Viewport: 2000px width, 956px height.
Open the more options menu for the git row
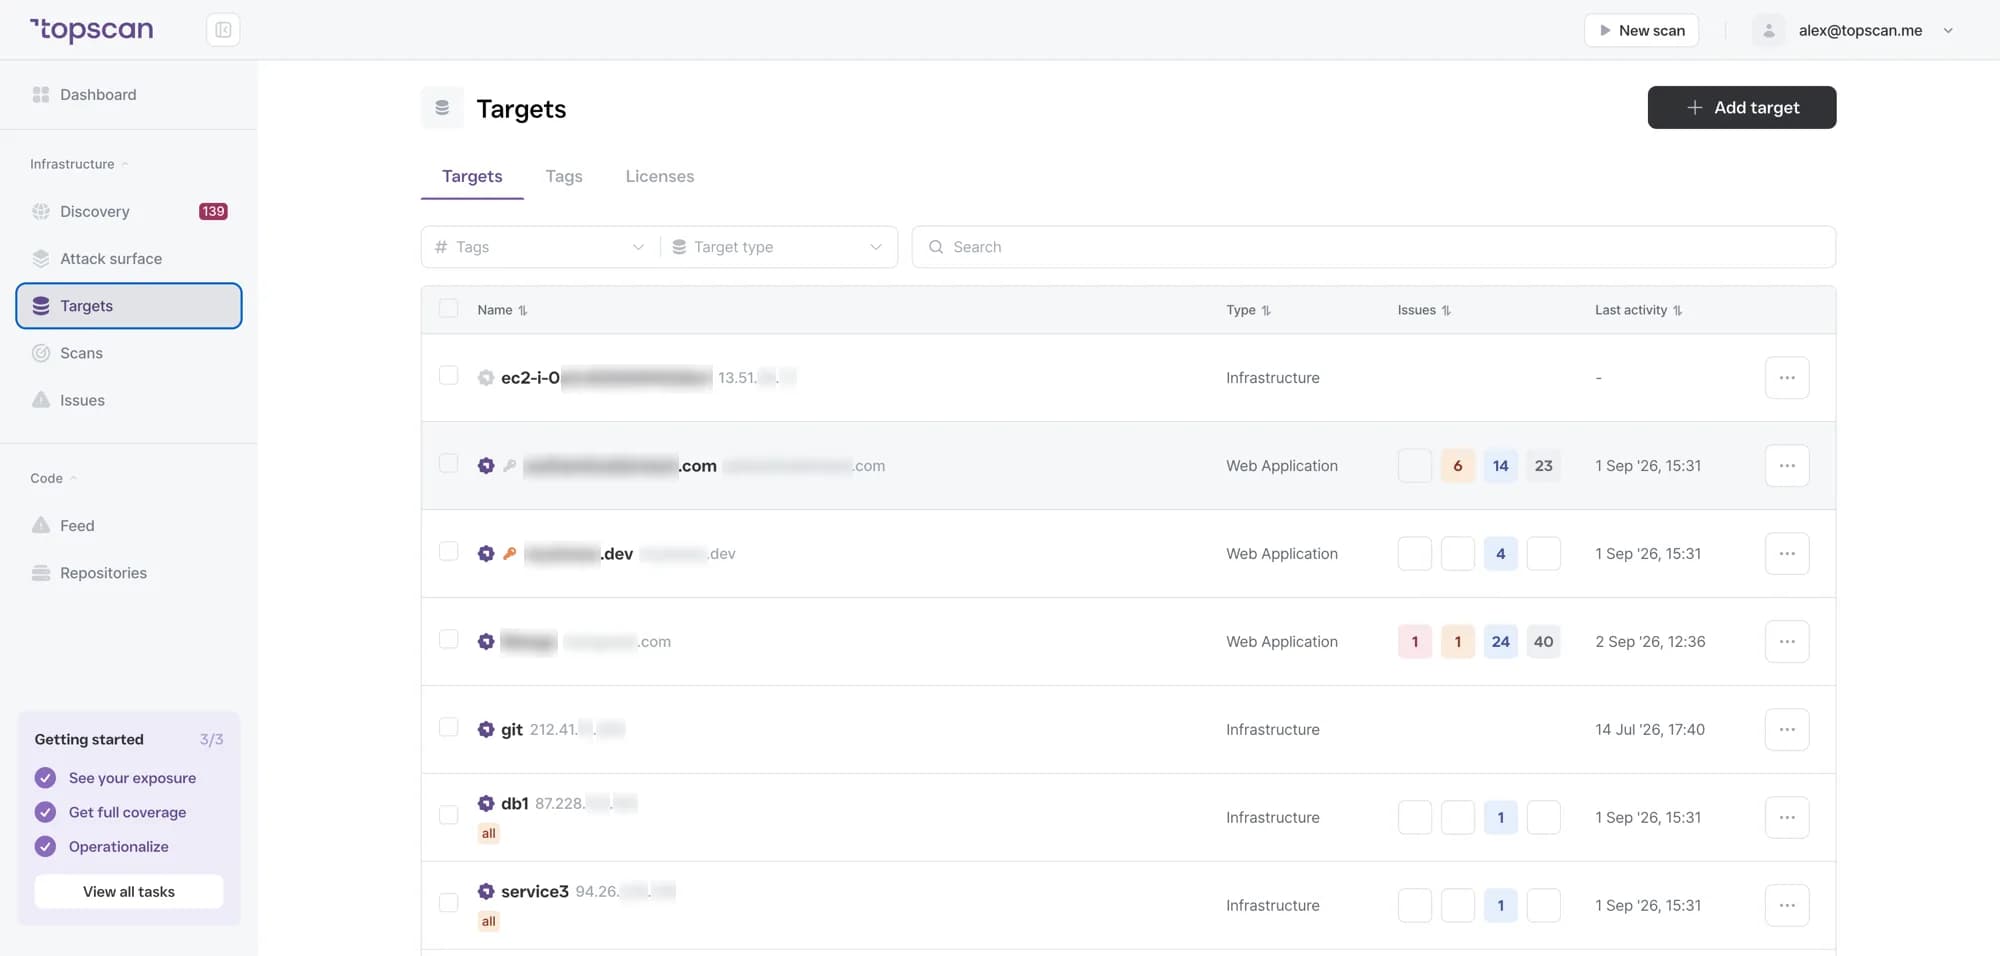point(1787,729)
